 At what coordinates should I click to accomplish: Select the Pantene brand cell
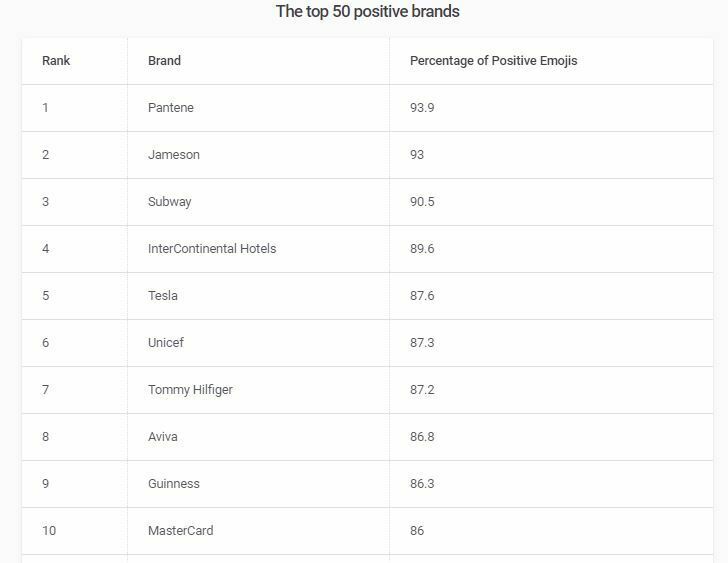[171, 108]
